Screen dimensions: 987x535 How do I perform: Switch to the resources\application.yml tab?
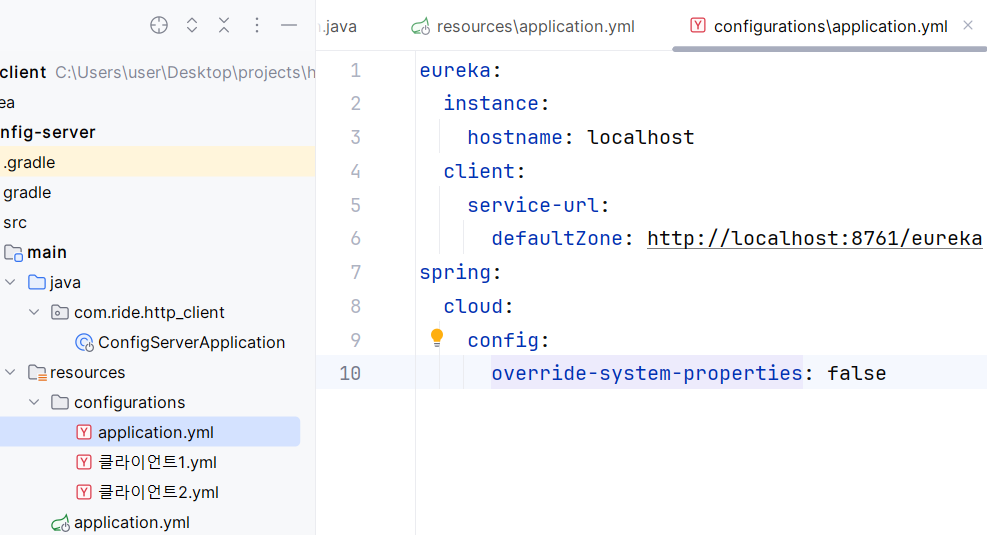tap(523, 26)
